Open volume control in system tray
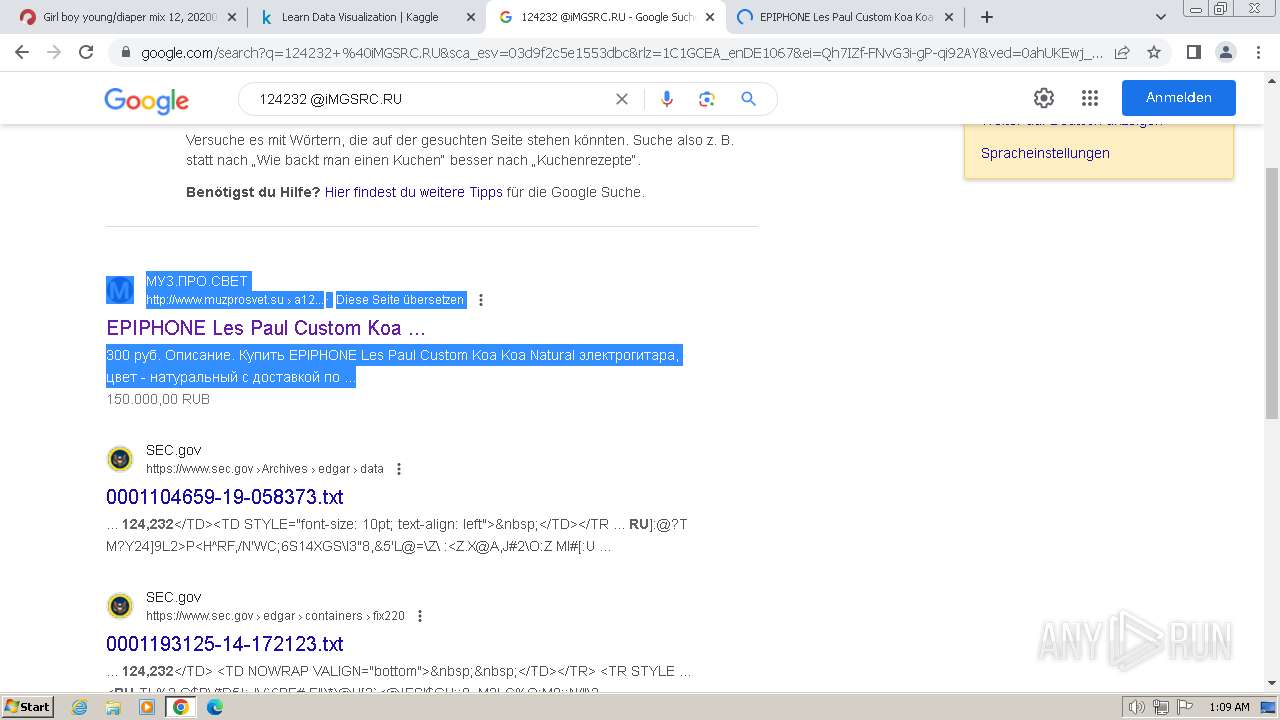Image resolution: width=1280 pixels, height=720 pixels. point(1138,707)
